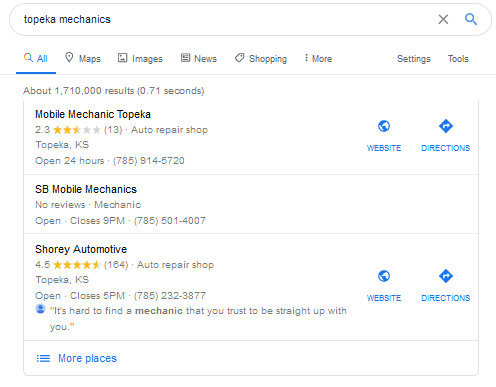
Task: Open website globe icon for Shorey Automotive
Action: coord(384,276)
